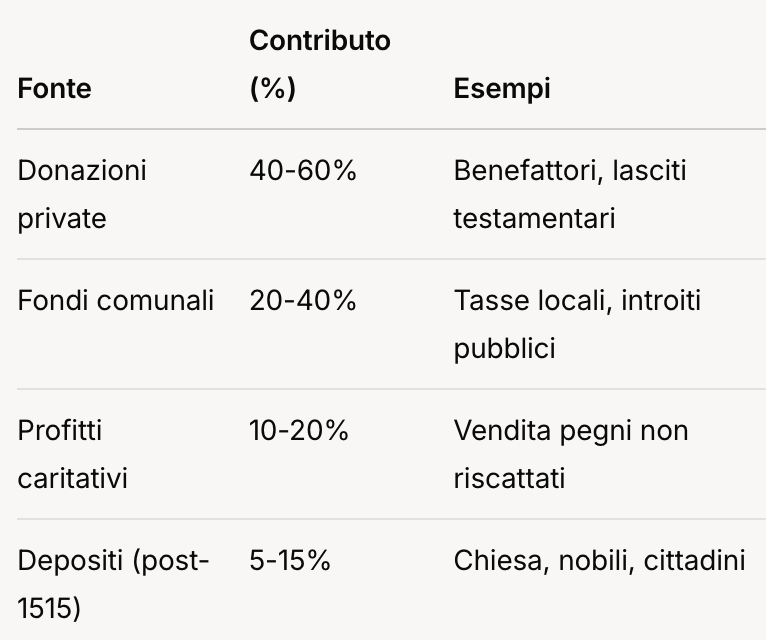This screenshot has width=766, height=640.
Task: Click the word pubblici
Action: [x=503, y=348]
